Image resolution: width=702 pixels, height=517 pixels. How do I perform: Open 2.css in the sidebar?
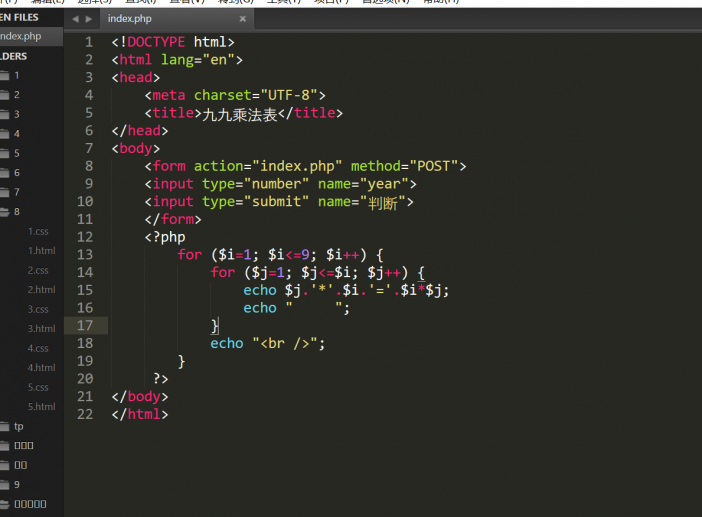pyautogui.click(x=38, y=270)
